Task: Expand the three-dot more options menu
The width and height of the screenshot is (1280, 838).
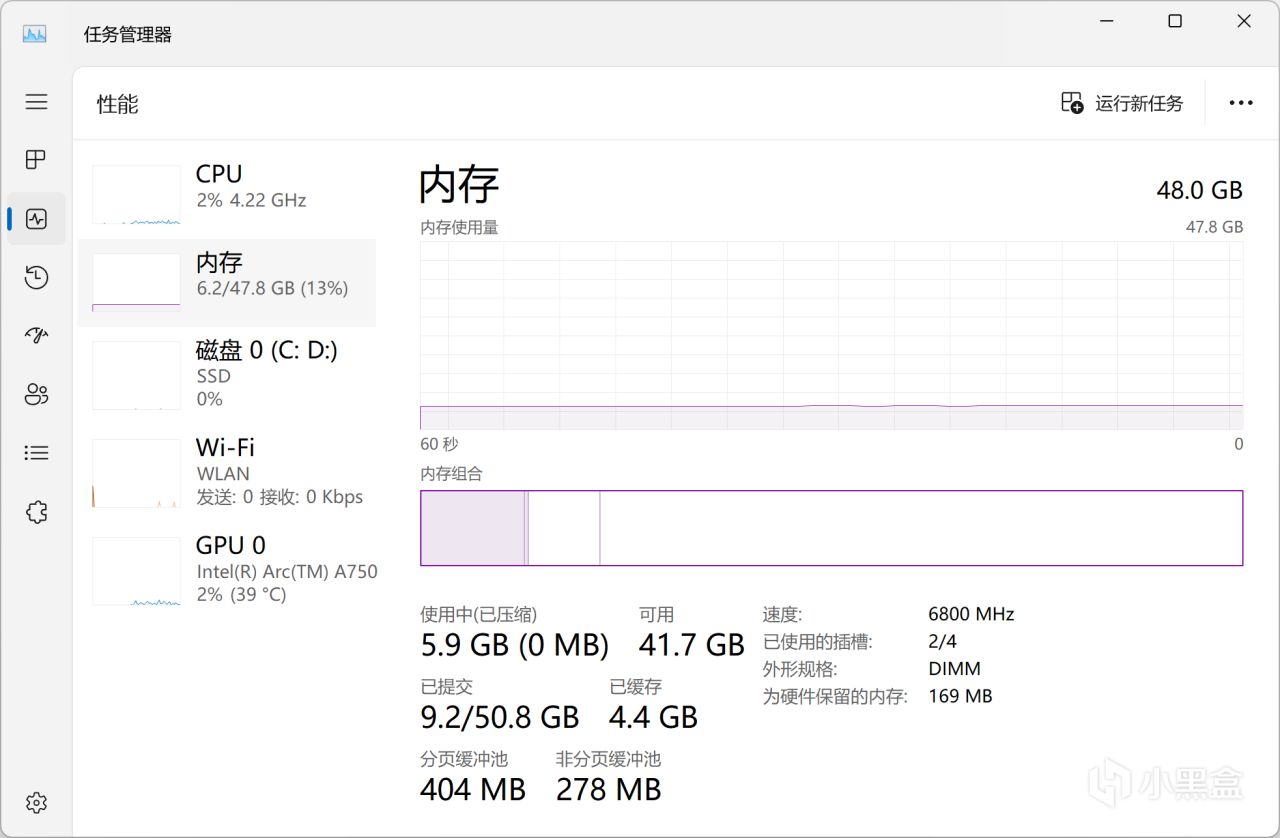Action: coord(1241,103)
